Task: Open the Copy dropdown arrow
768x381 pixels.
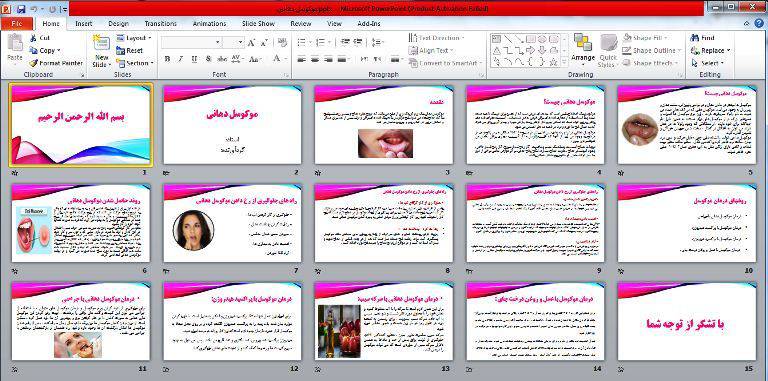Action: point(59,50)
